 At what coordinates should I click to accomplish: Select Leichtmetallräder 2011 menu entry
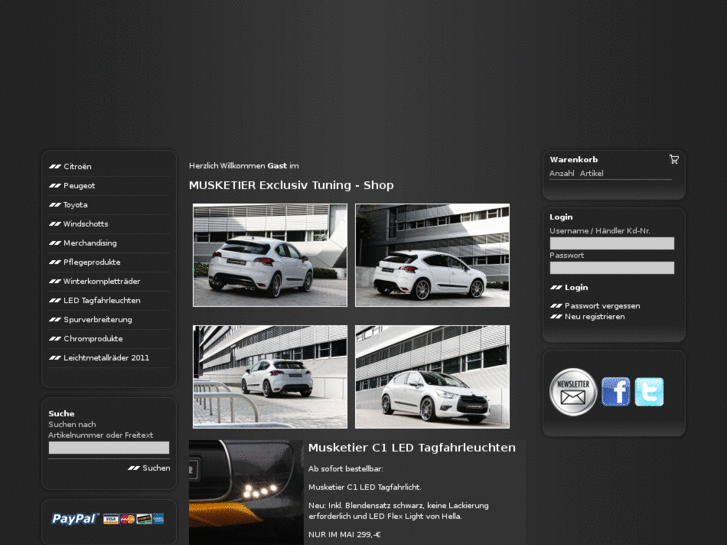106,358
